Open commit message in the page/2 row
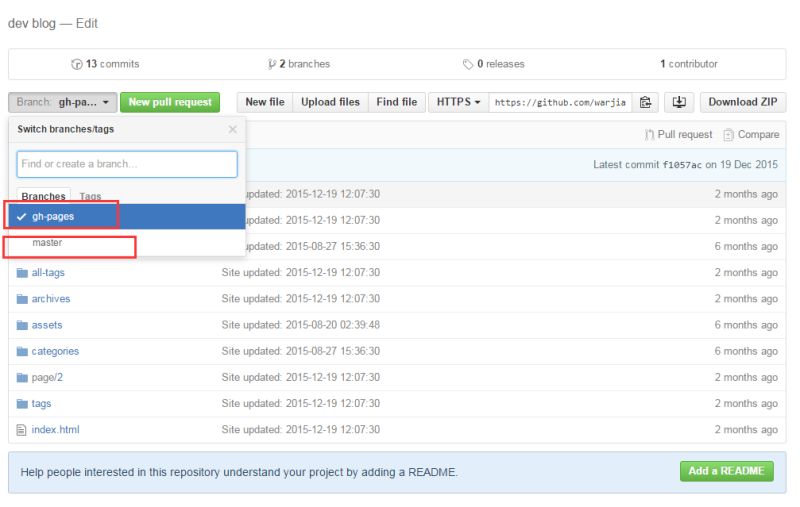 301,377
